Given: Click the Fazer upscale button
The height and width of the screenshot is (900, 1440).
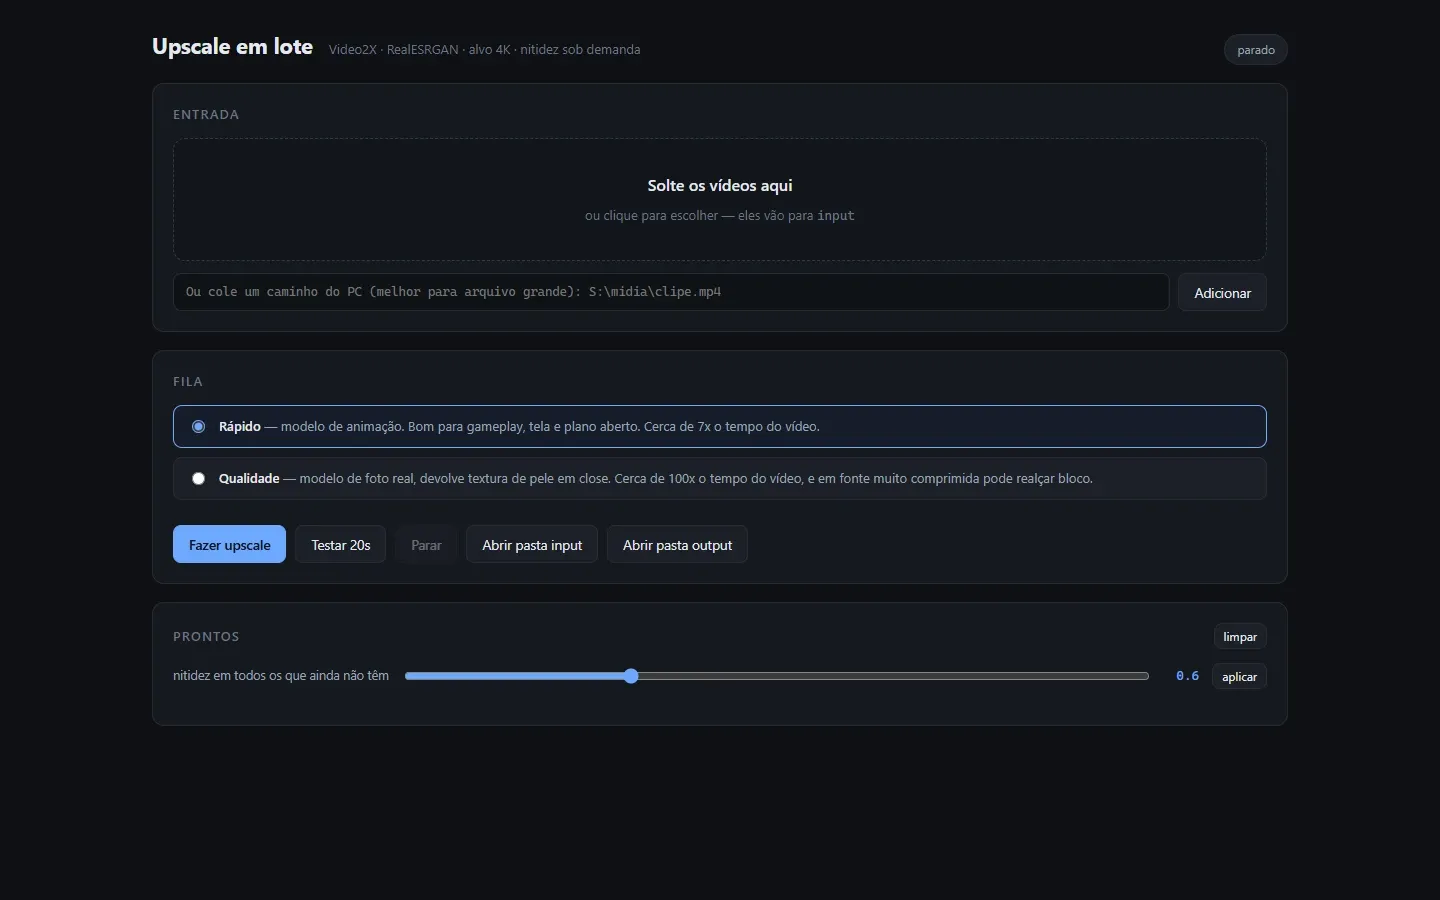Looking at the screenshot, I should (229, 545).
